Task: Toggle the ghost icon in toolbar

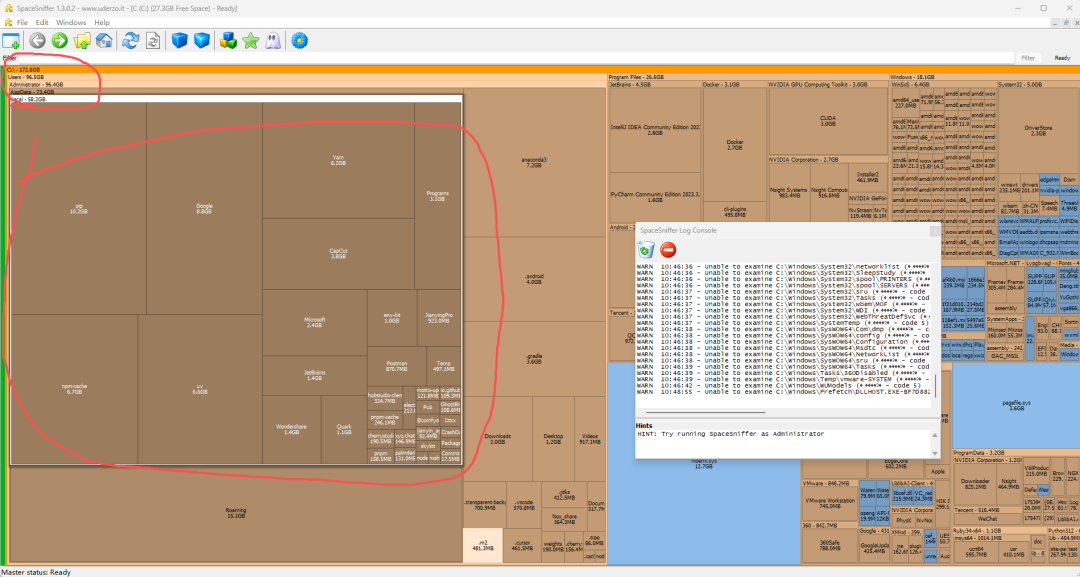Action: pos(273,41)
